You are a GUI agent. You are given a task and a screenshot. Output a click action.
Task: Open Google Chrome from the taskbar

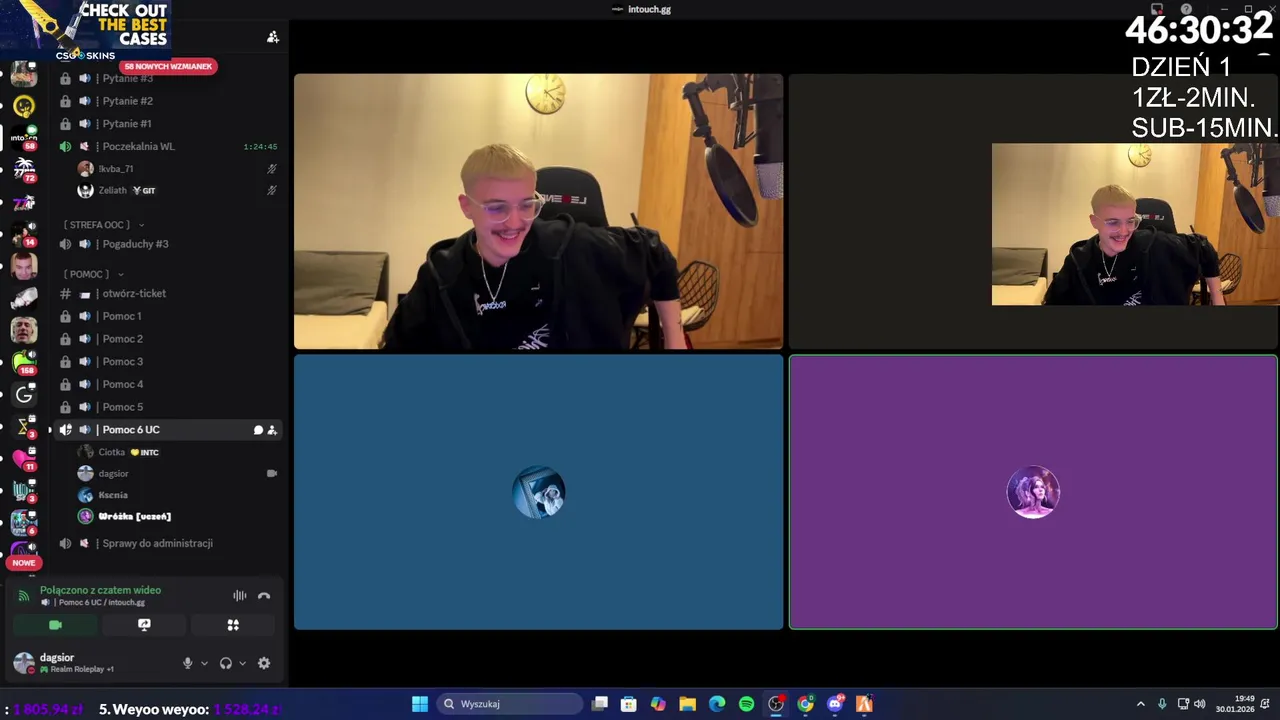pyautogui.click(x=805, y=704)
